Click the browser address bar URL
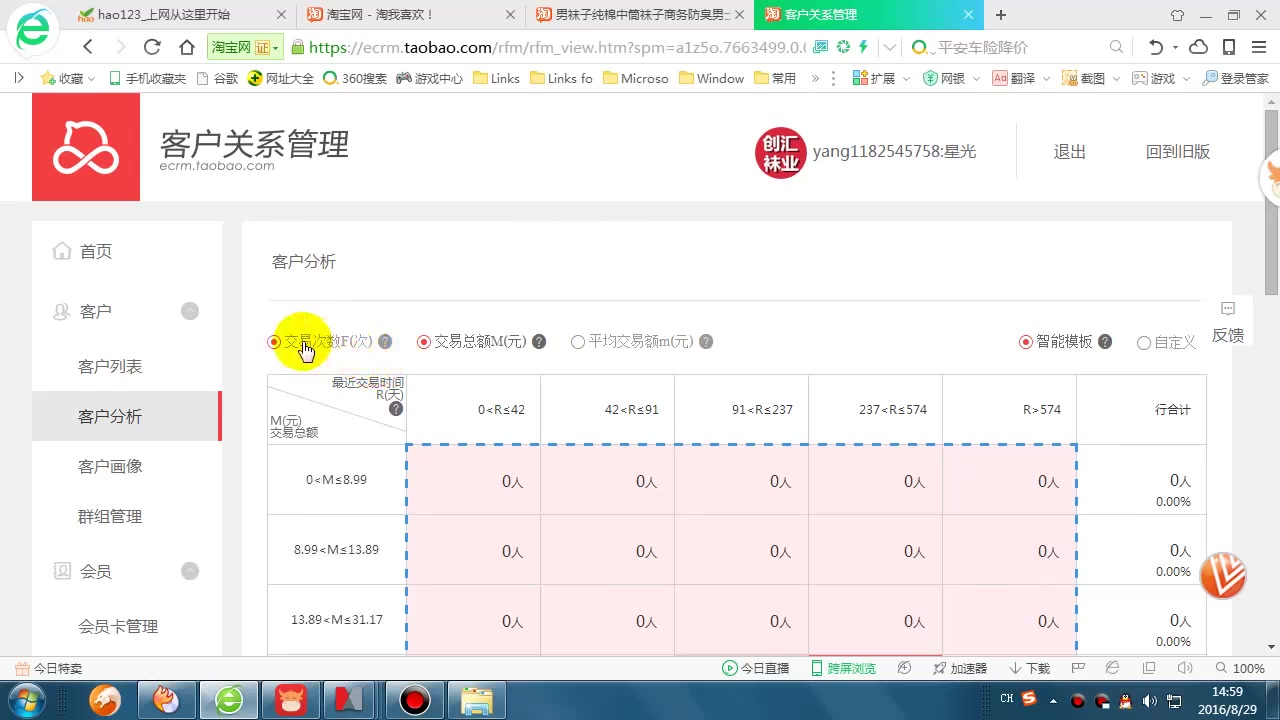Image resolution: width=1280 pixels, height=720 pixels. click(x=557, y=47)
